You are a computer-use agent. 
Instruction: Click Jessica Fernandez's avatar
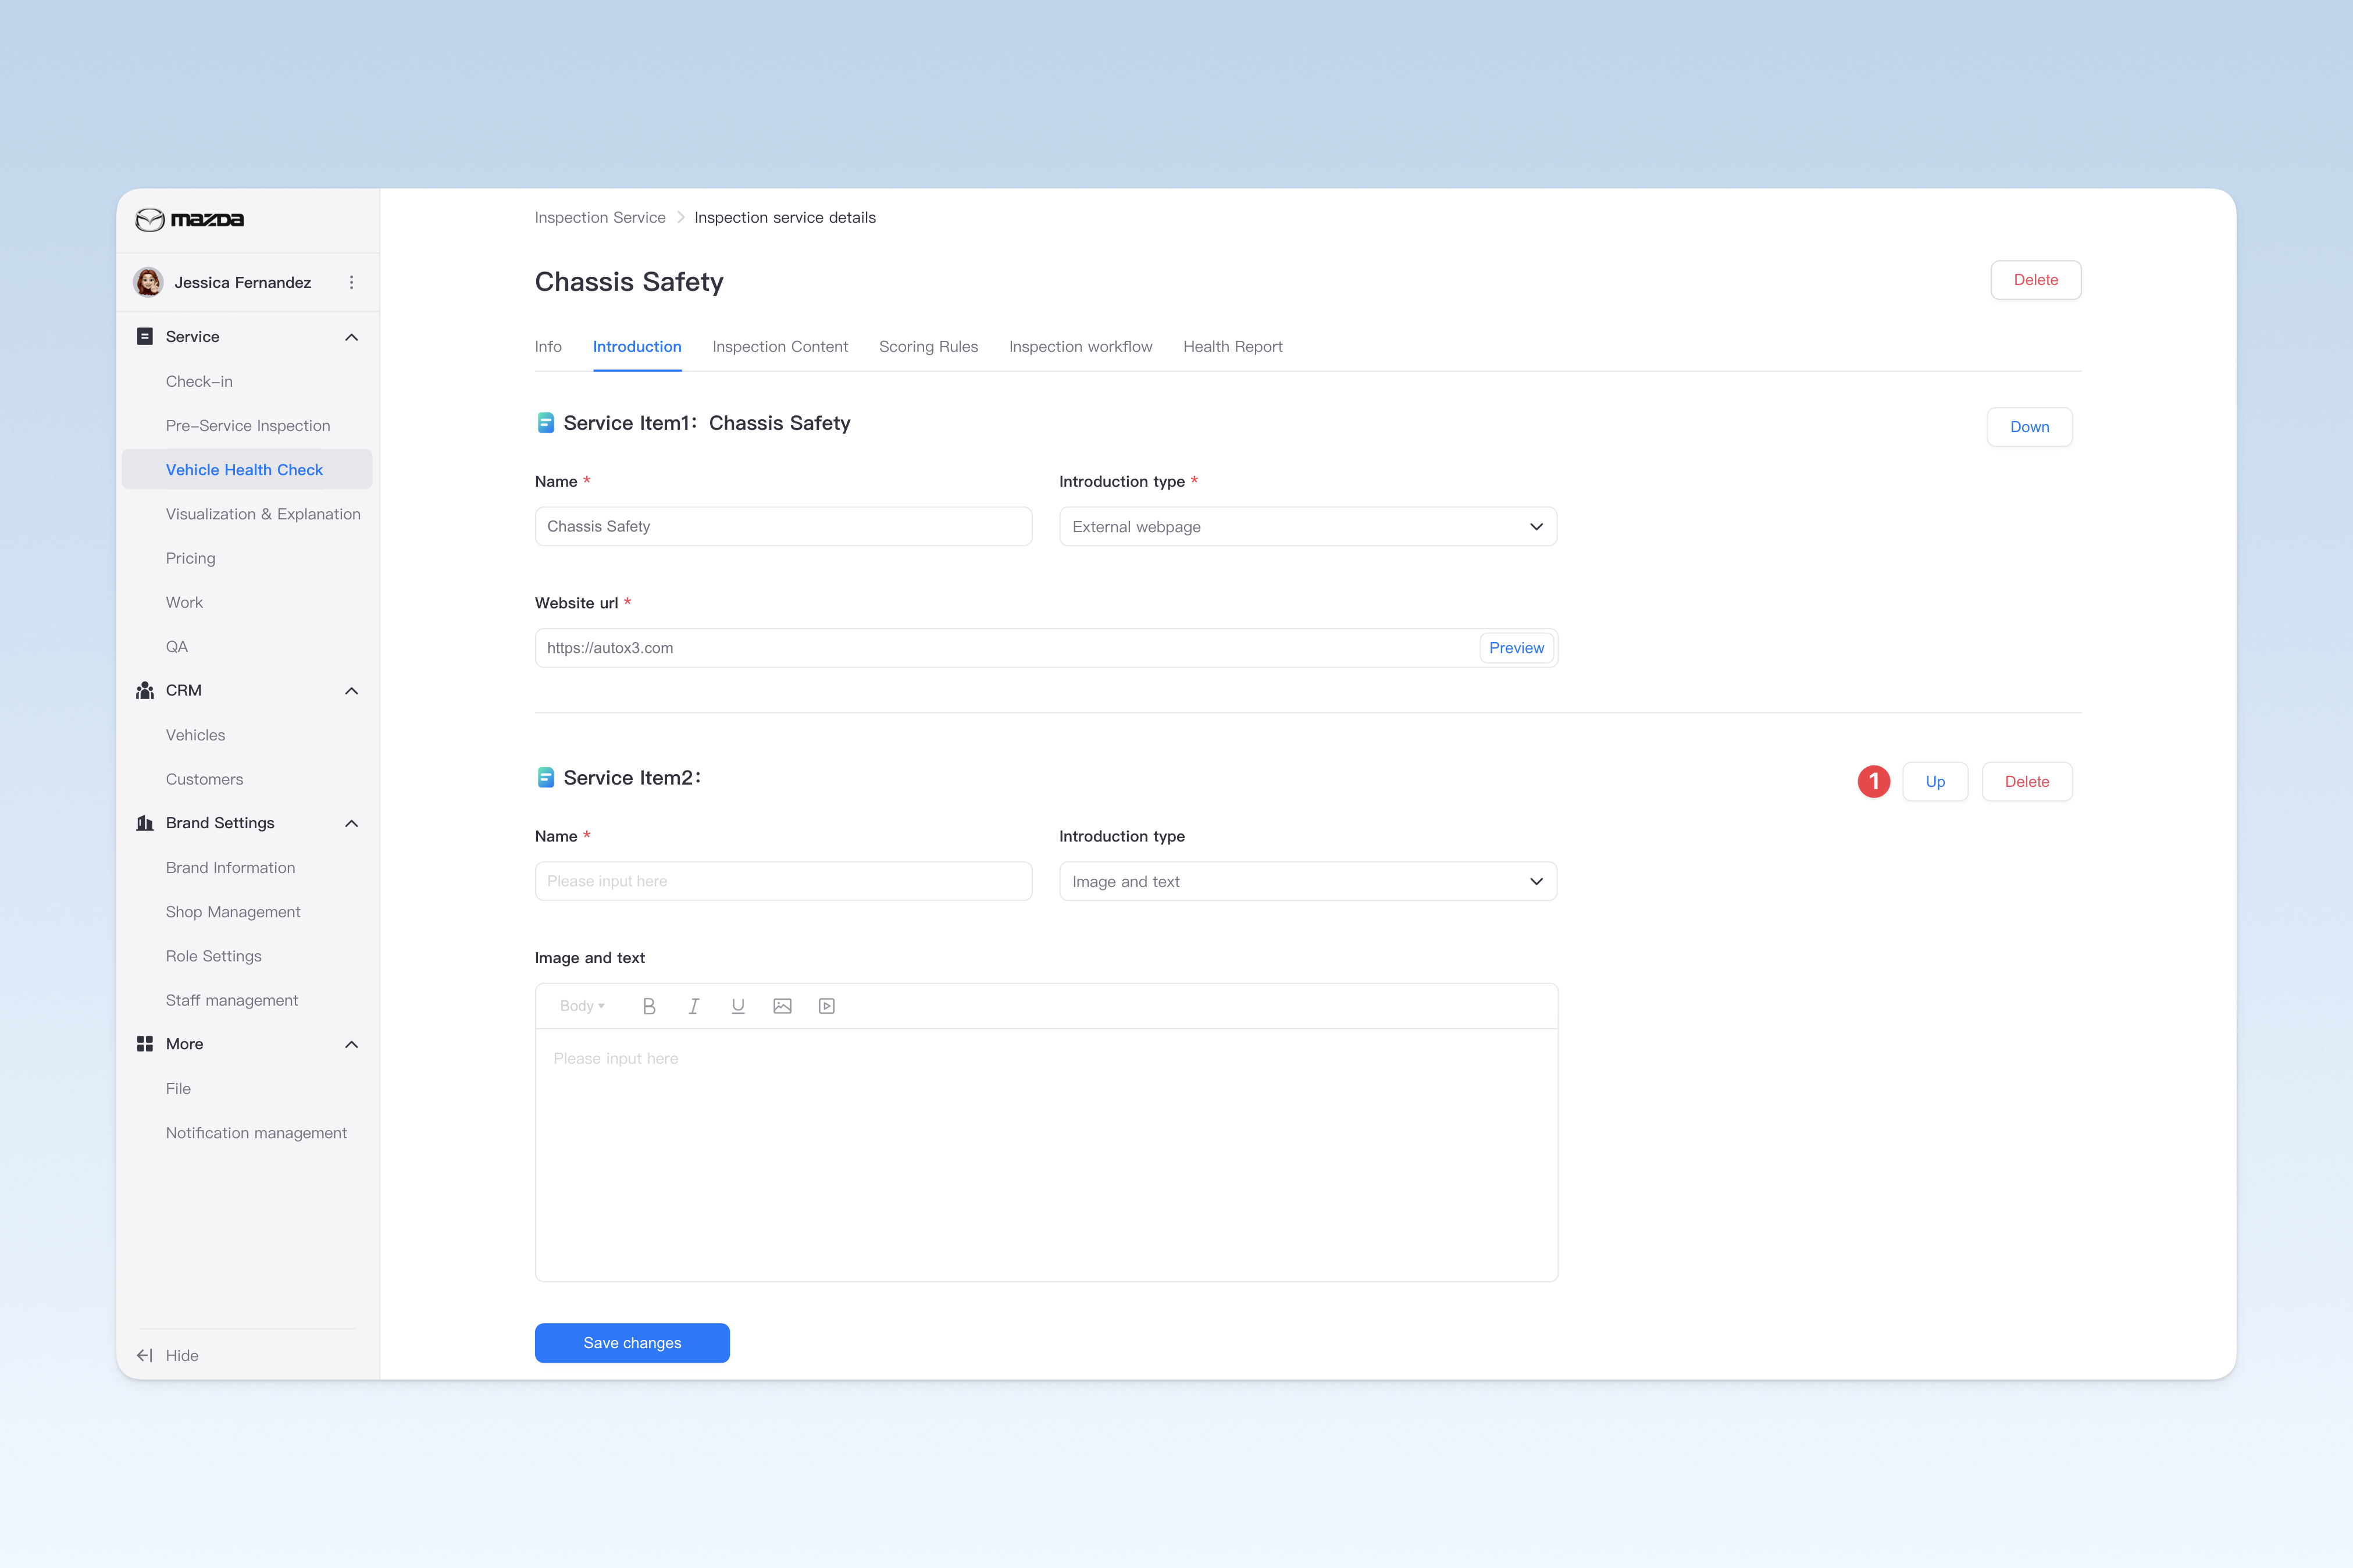(x=149, y=282)
